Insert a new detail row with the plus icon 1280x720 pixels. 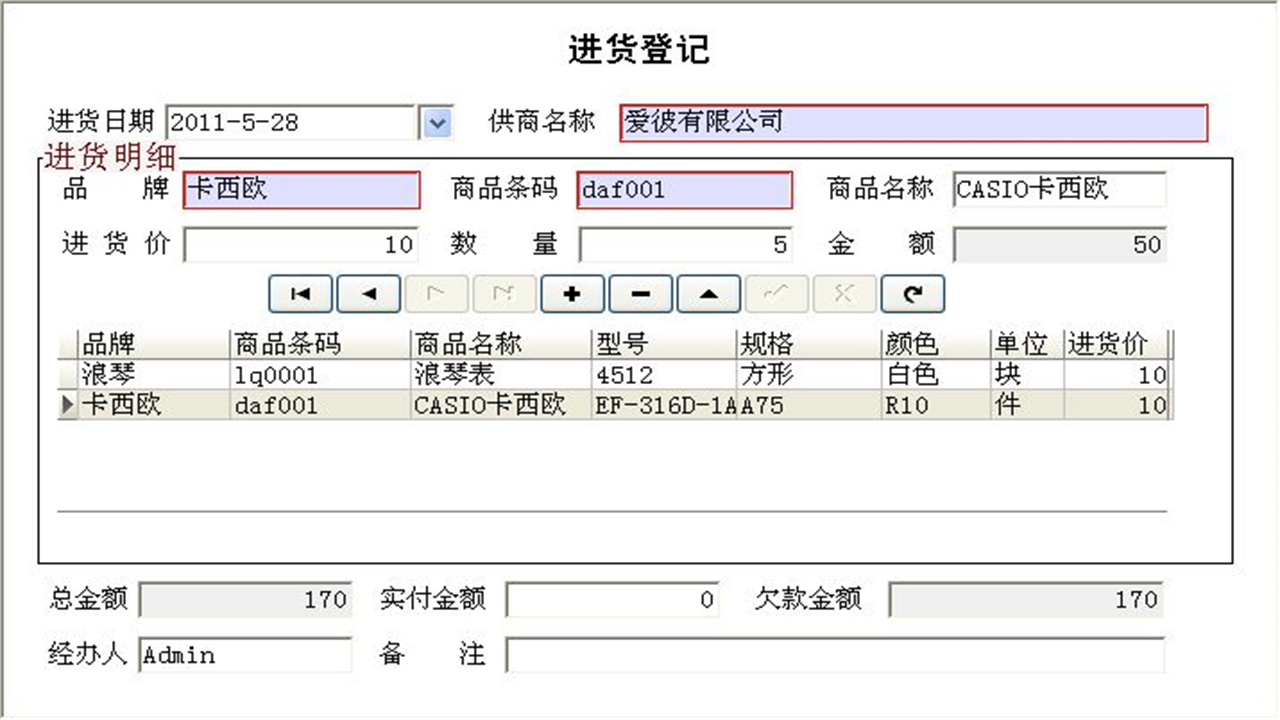click(572, 293)
